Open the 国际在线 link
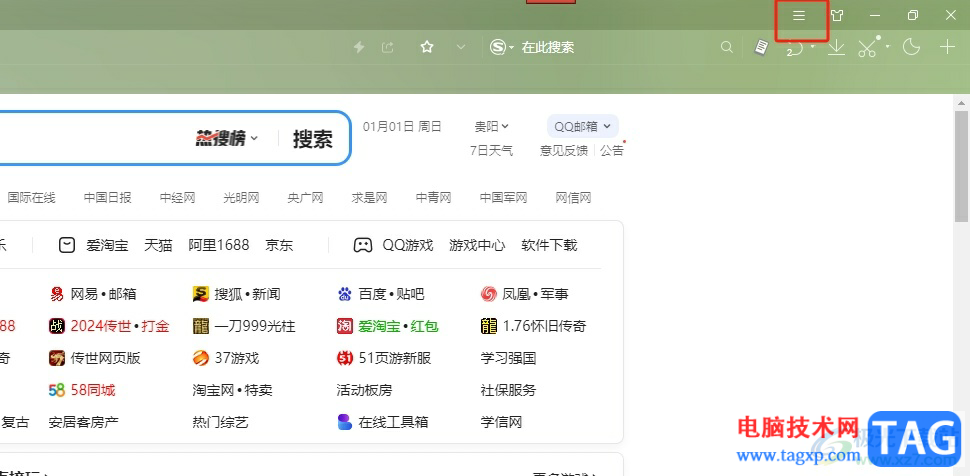Image resolution: width=970 pixels, height=476 pixels. pyautogui.click(x=32, y=198)
